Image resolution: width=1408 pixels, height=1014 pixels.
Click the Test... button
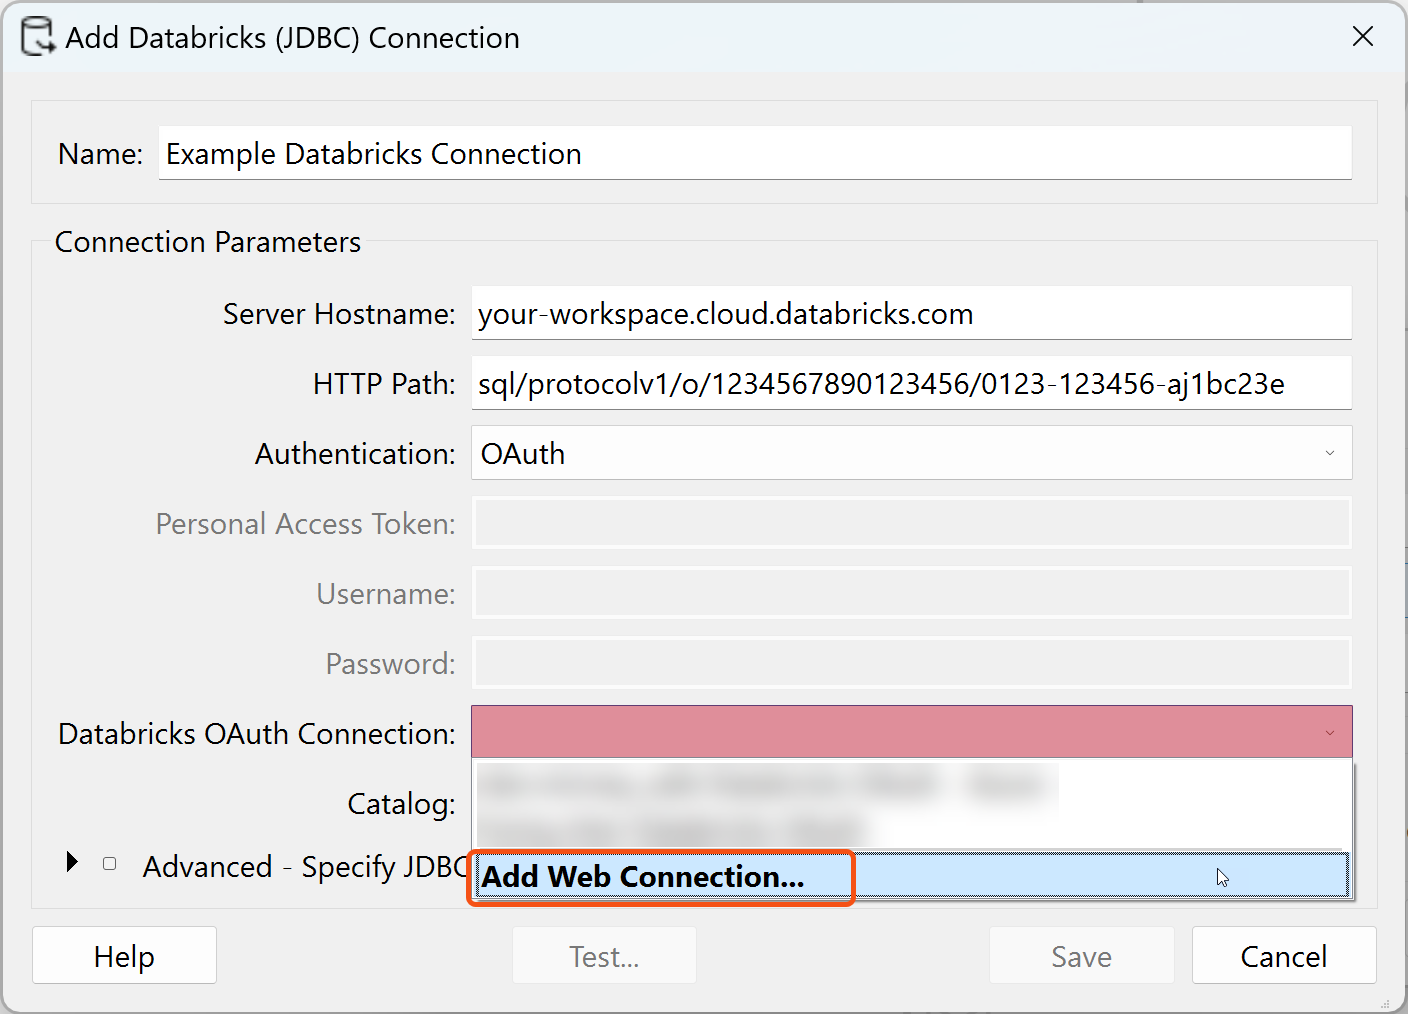[604, 956]
